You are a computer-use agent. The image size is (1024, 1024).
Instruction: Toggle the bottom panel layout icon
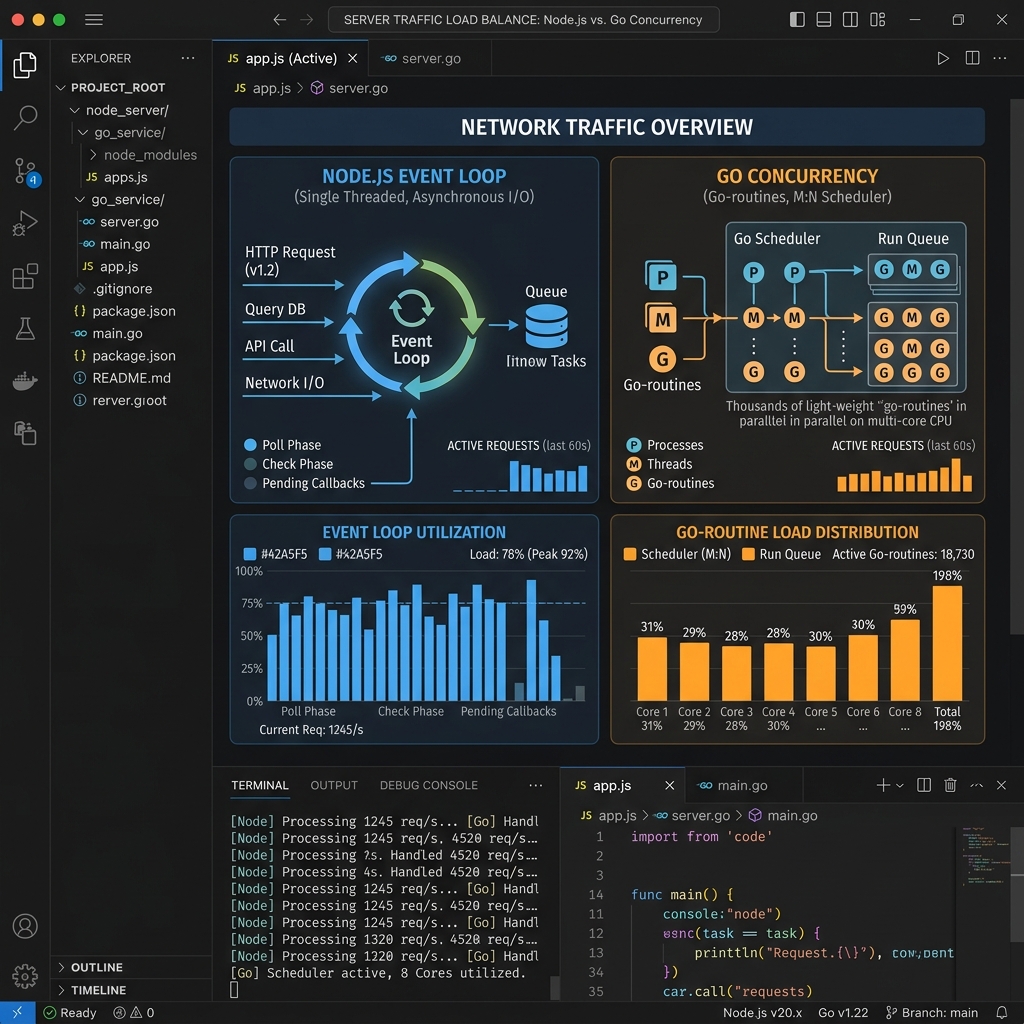pos(824,20)
